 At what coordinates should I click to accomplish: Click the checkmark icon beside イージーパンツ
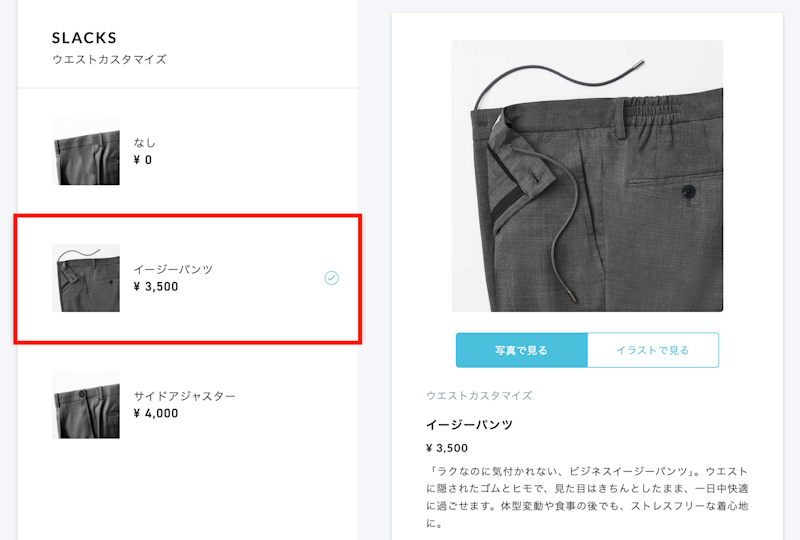tap(332, 278)
